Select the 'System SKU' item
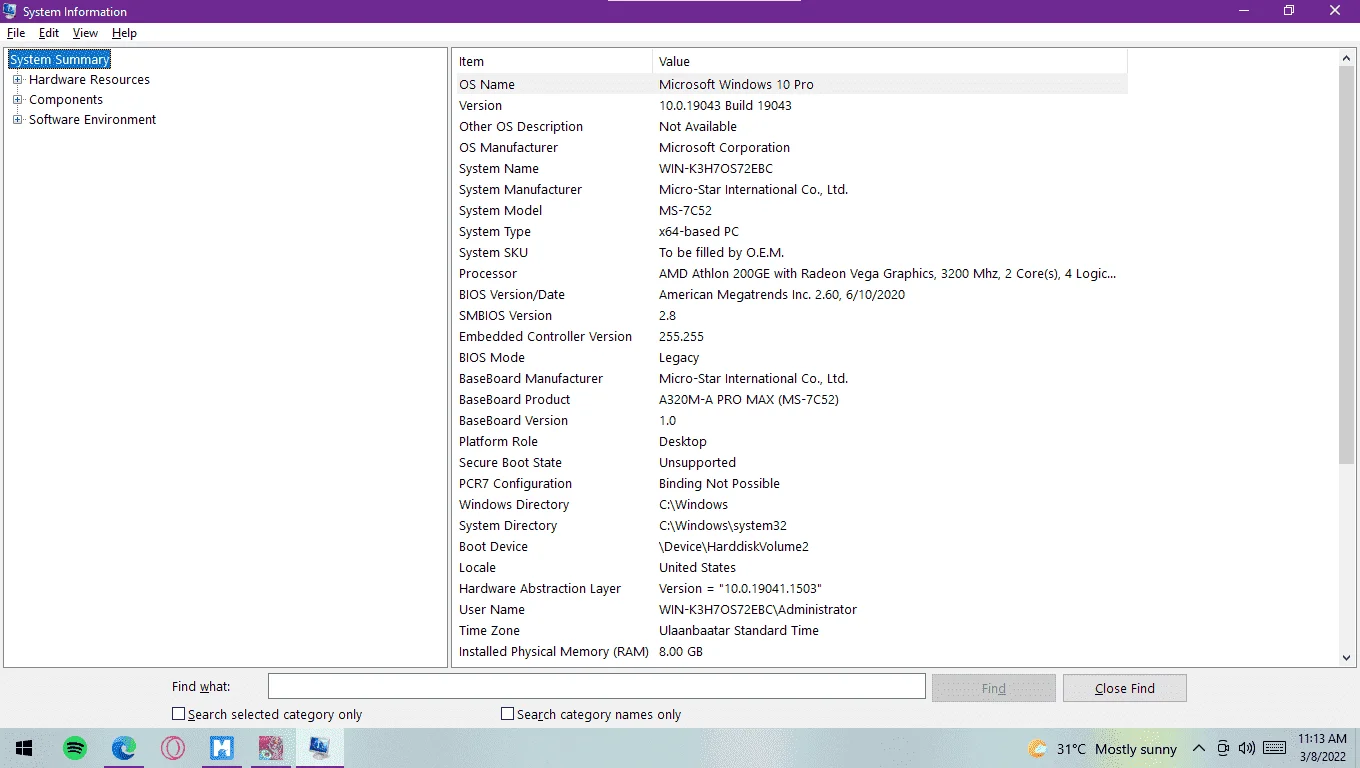Image resolution: width=1360 pixels, height=768 pixels. pos(493,253)
